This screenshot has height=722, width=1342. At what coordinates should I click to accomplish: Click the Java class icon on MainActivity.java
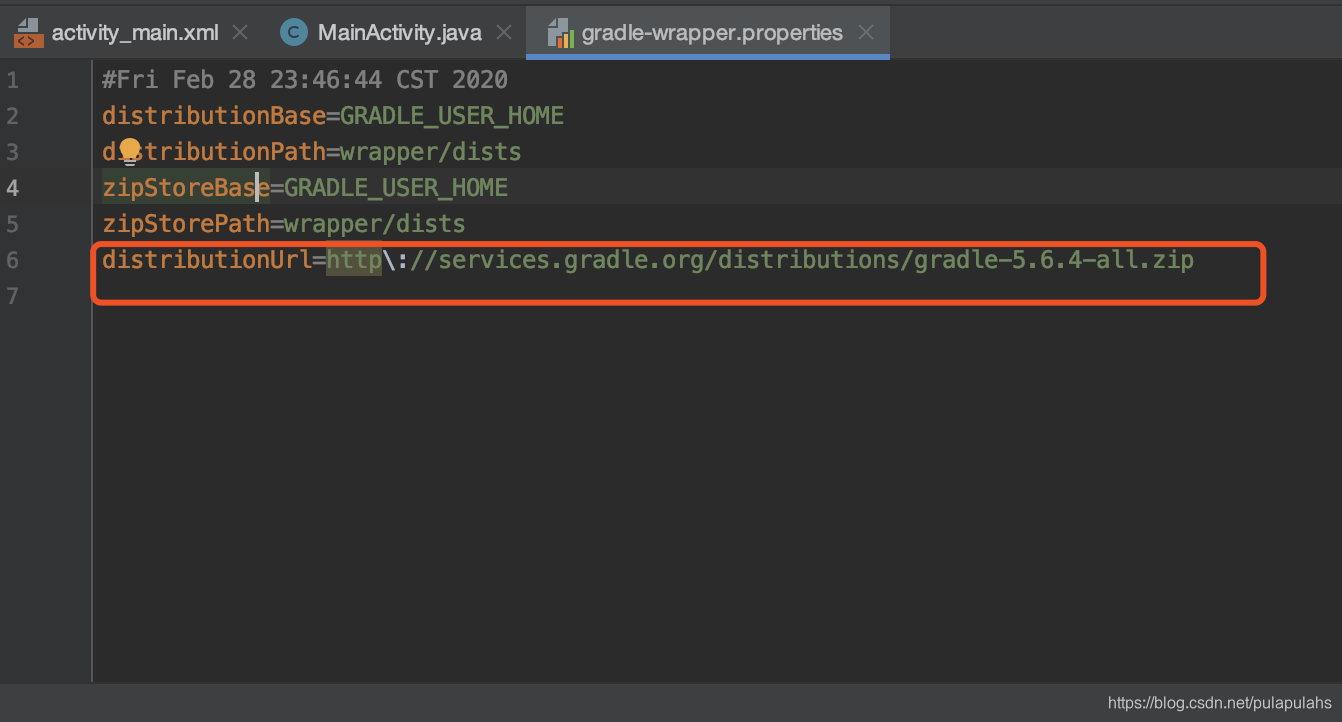[x=293, y=32]
